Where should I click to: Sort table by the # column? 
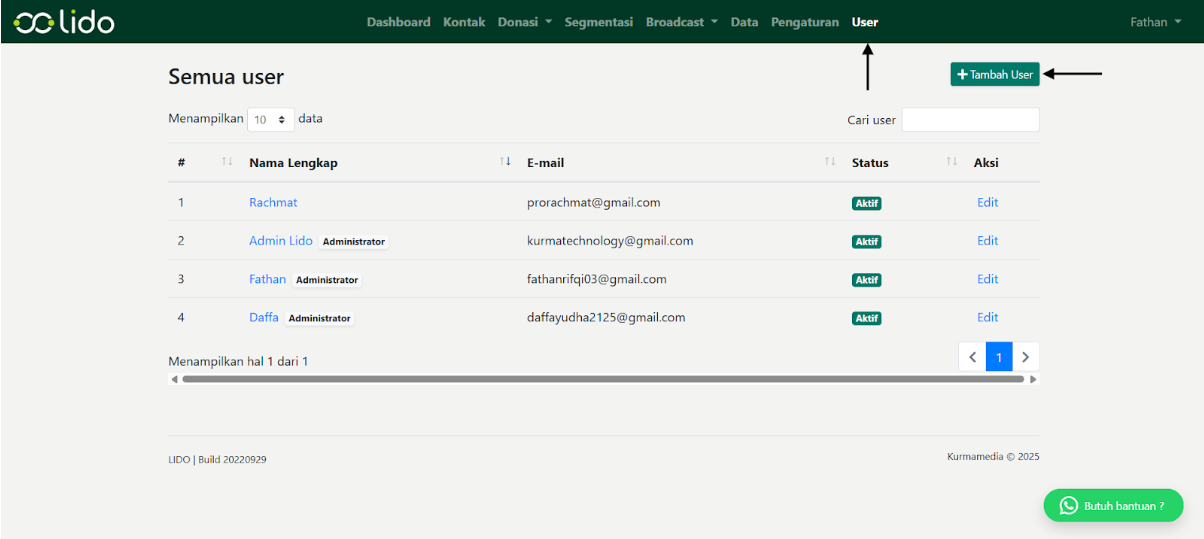point(227,163)
